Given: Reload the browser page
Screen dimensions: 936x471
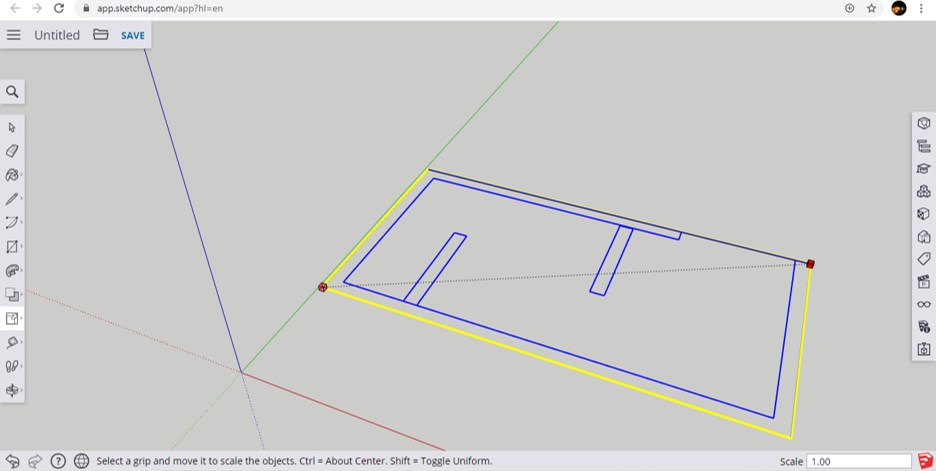Looking at the screenshot, I should 58,8.
